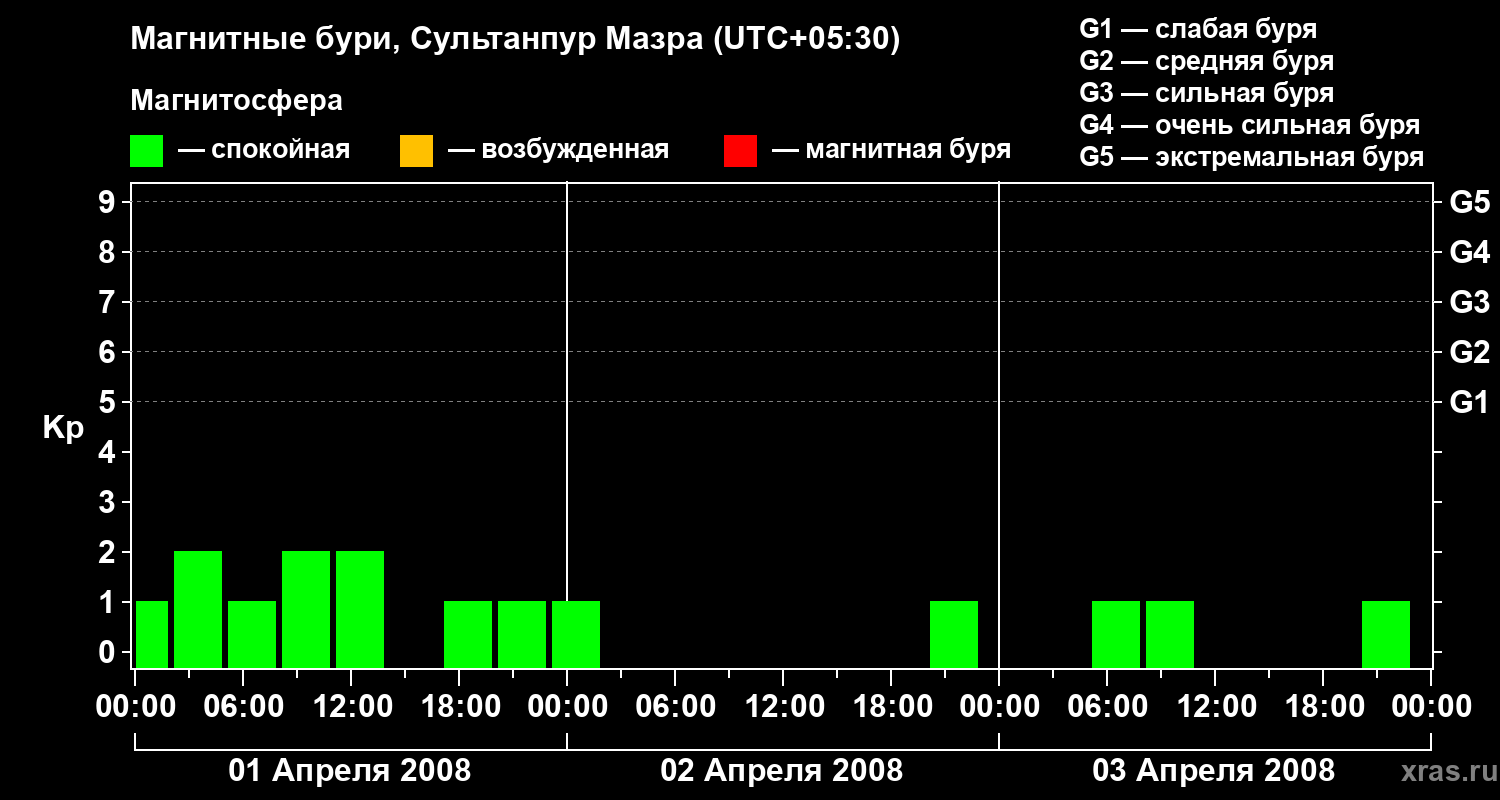
Task: Click the '— спокойная' legend label
Action: [x=264, y=150]
